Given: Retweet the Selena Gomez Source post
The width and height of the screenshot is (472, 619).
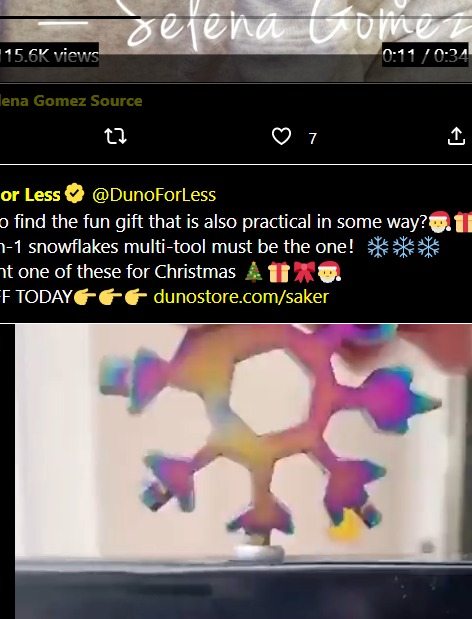Looking at the screenshot, I should click(115, 136).
